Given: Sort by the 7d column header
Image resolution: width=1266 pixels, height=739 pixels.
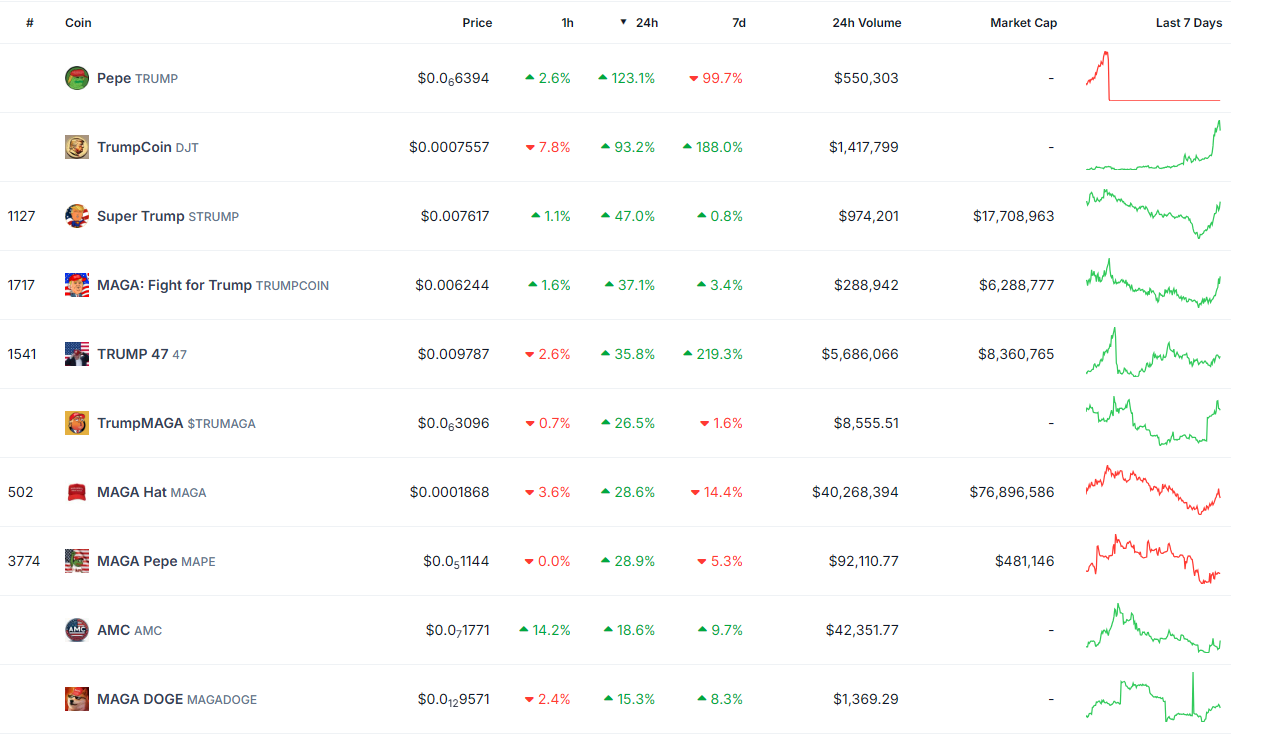Looking at the screenshot, I should tap(738, 23).
